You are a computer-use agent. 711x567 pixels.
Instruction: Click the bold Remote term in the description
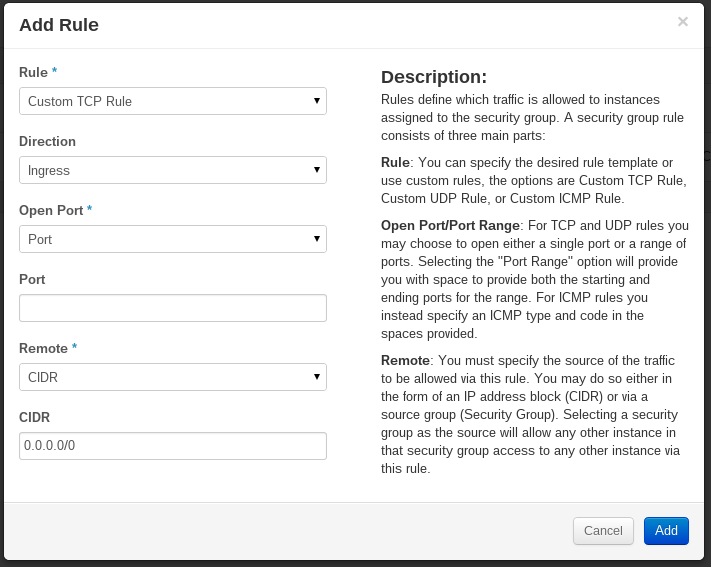(x=405, y=360)
